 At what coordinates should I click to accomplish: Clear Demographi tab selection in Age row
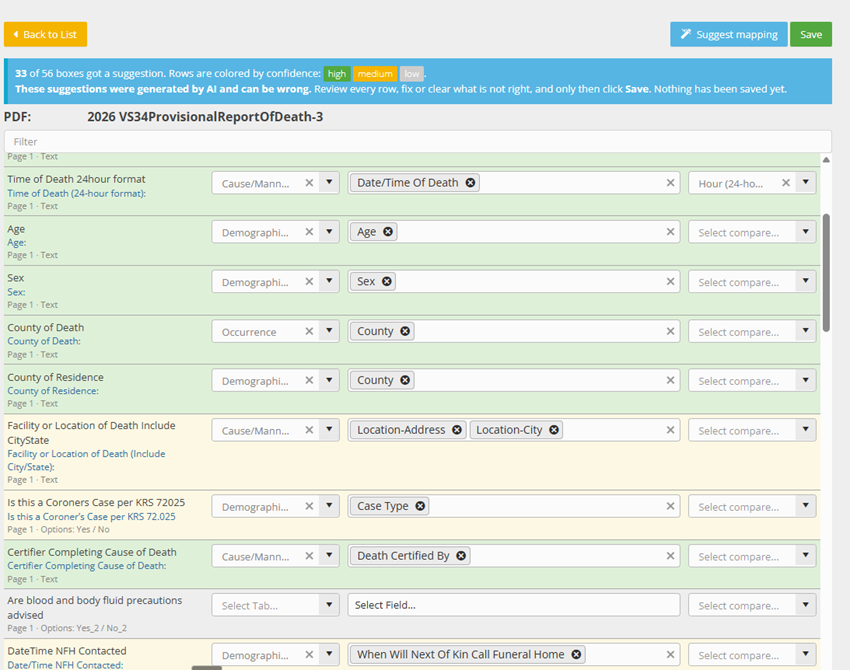click(309, 231)
